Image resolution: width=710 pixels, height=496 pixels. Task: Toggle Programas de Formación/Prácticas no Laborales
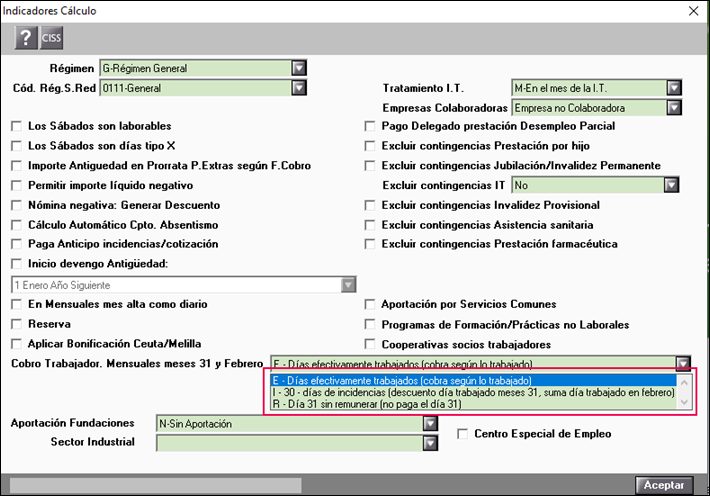click(370, 324)
